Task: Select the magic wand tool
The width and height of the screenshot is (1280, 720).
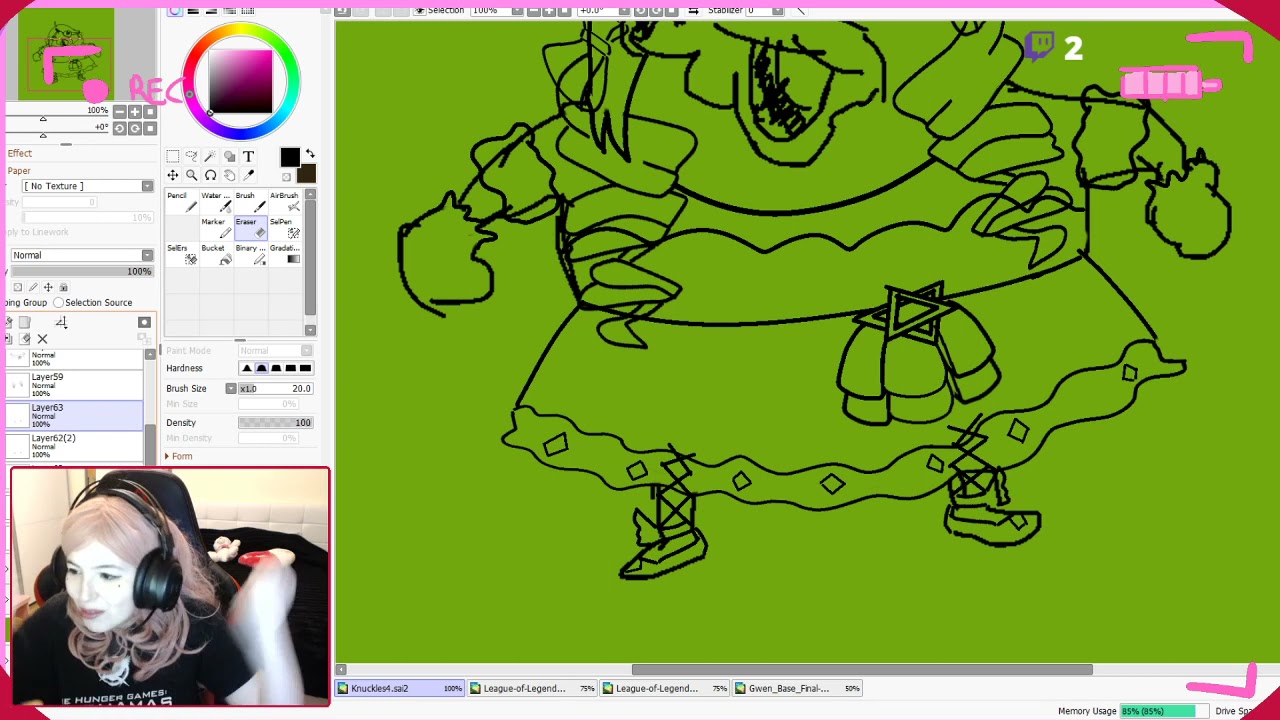Action: [210, 156]
